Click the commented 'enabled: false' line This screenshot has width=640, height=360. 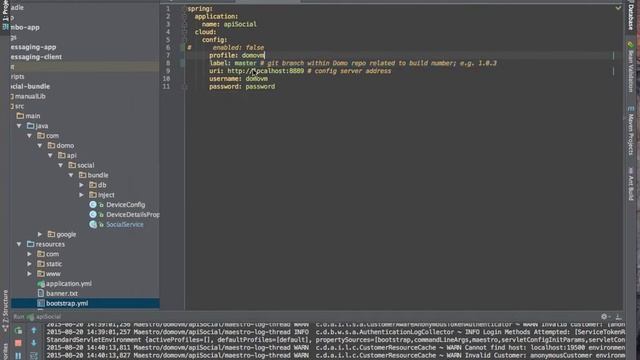[x=238, y=48]
